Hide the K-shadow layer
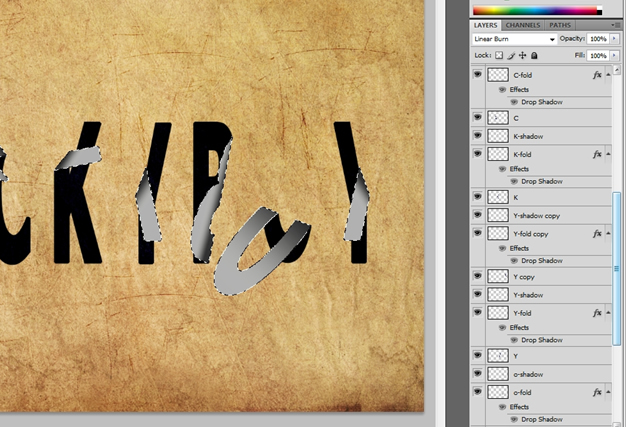 point(477,136)
